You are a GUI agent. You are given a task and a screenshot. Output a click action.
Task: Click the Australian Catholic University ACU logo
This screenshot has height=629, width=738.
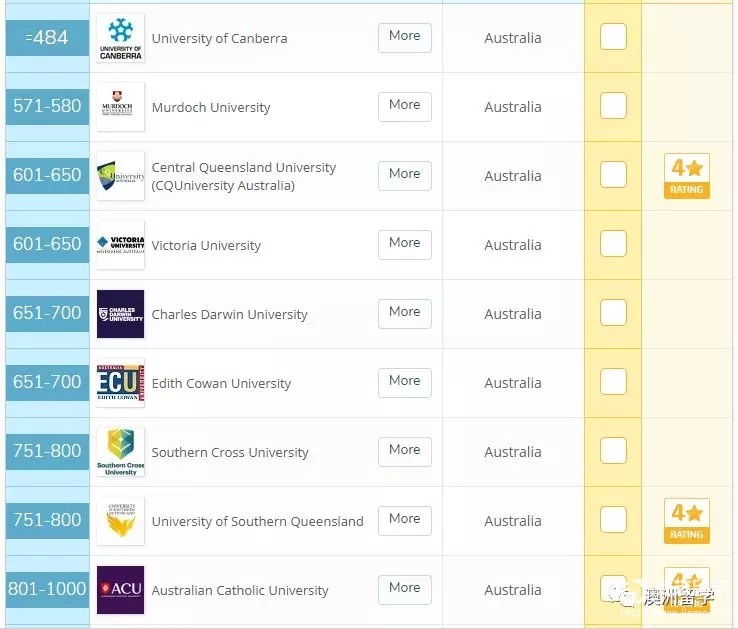pos(120,590)
